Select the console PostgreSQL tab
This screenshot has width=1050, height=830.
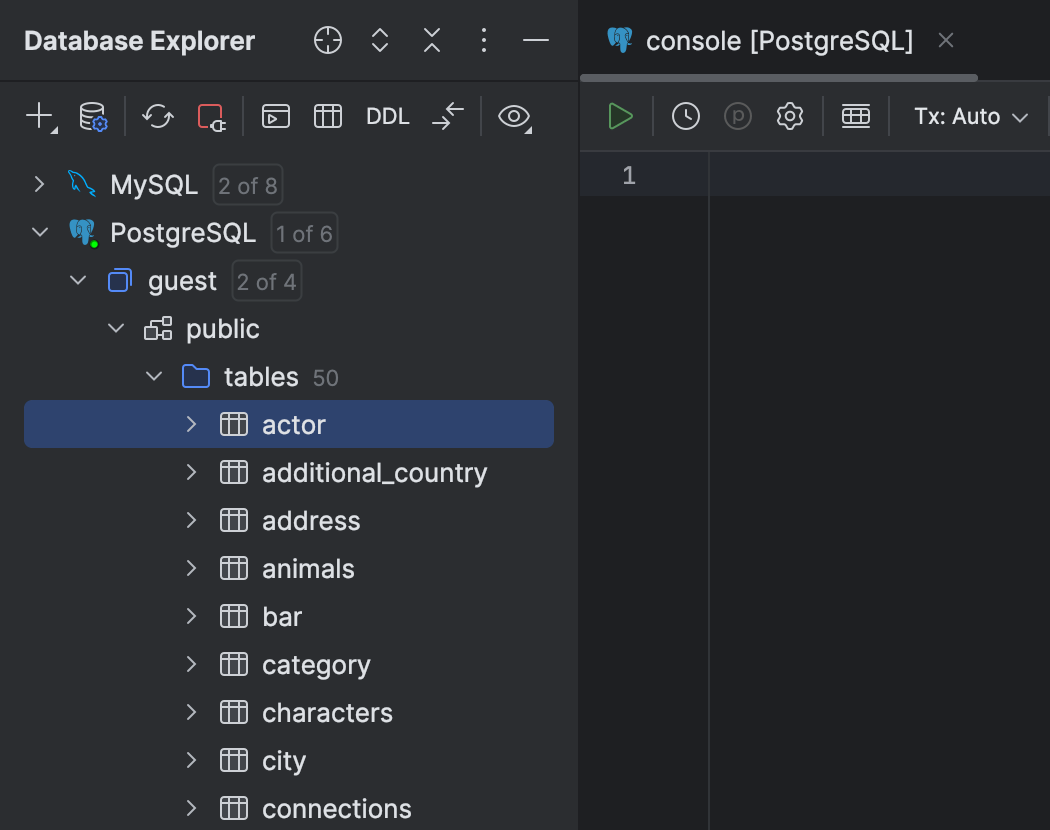[780, 41]
